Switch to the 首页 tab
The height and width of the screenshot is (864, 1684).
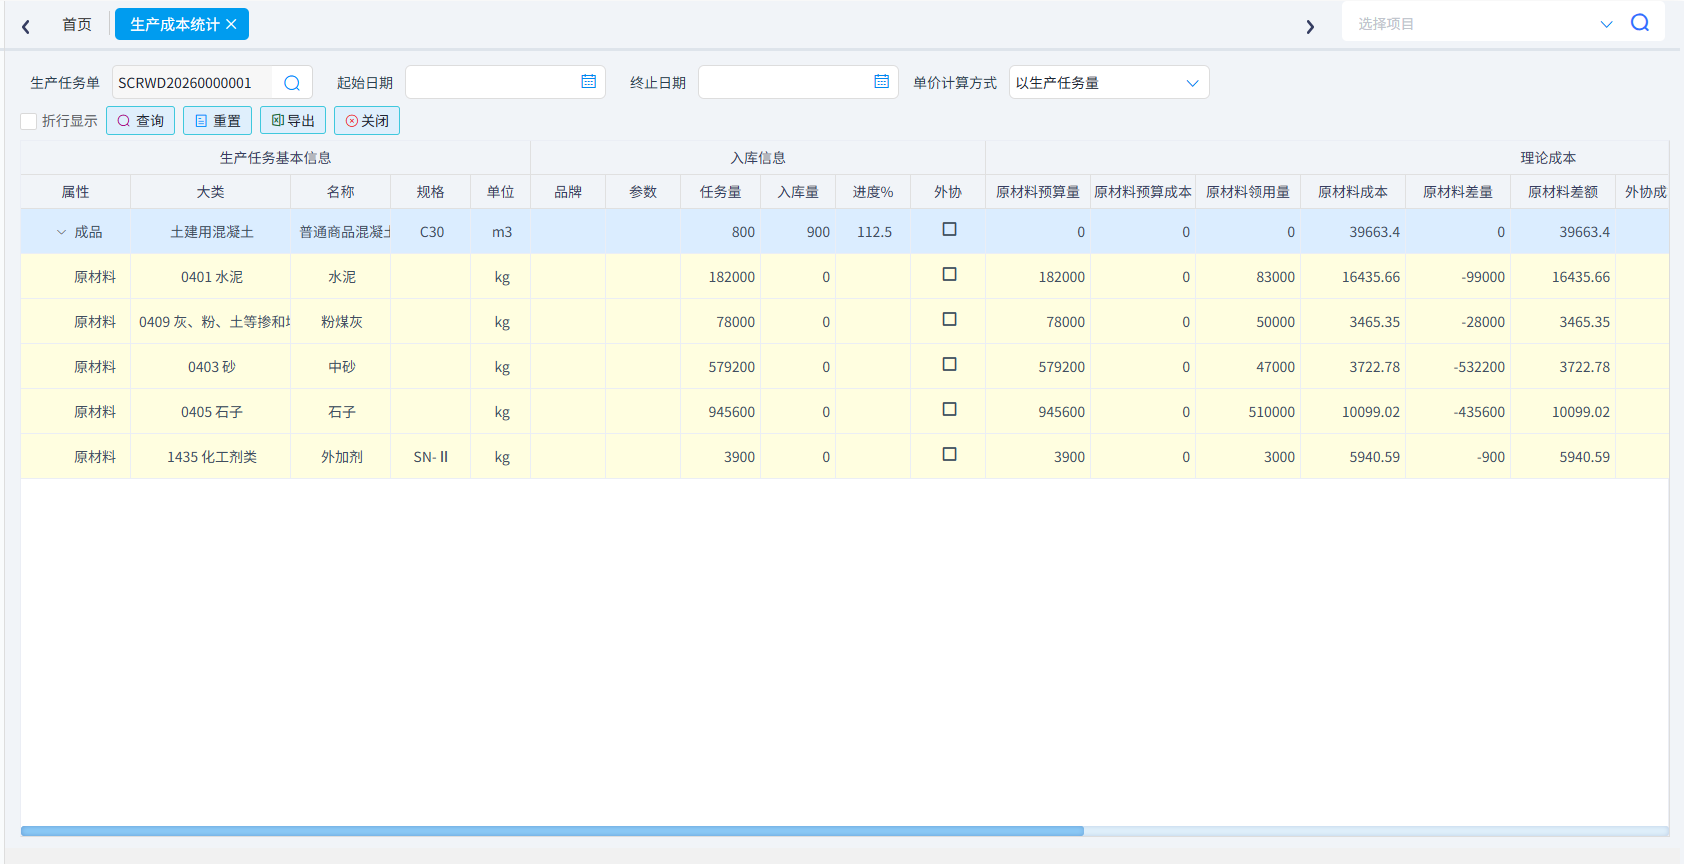coord(77,24)
